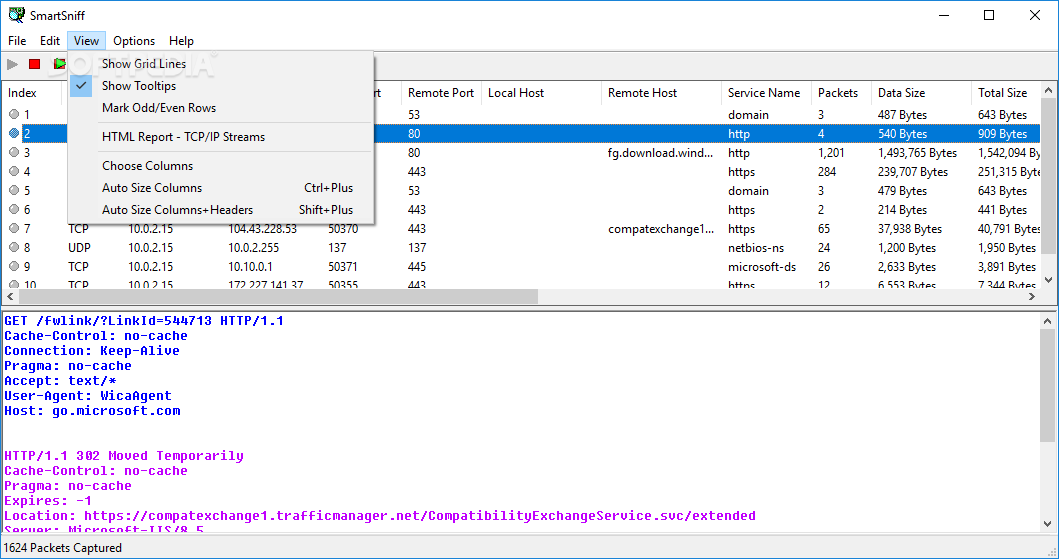Open the Edit menu

50,41
